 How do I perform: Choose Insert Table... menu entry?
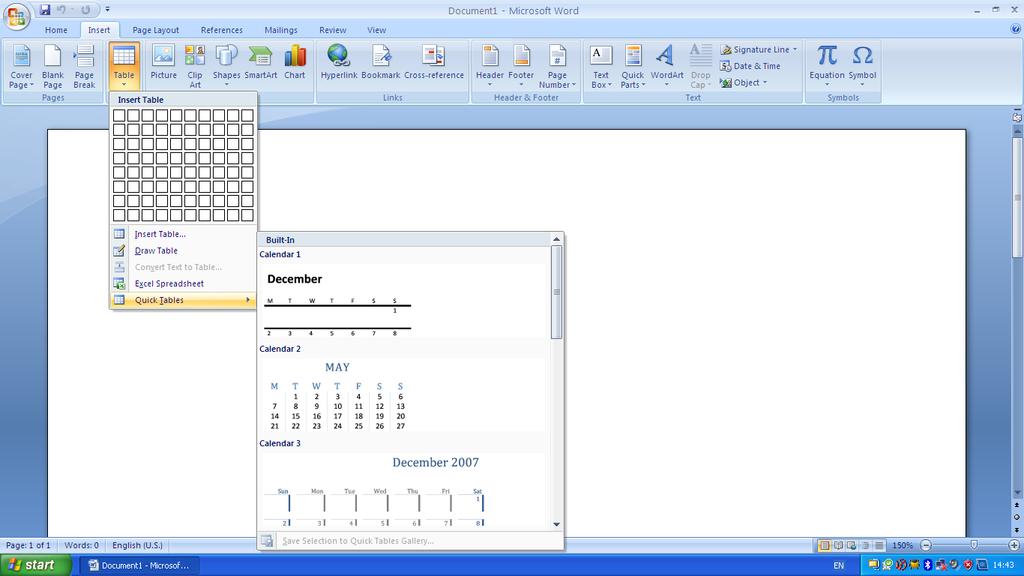(183, 234)
